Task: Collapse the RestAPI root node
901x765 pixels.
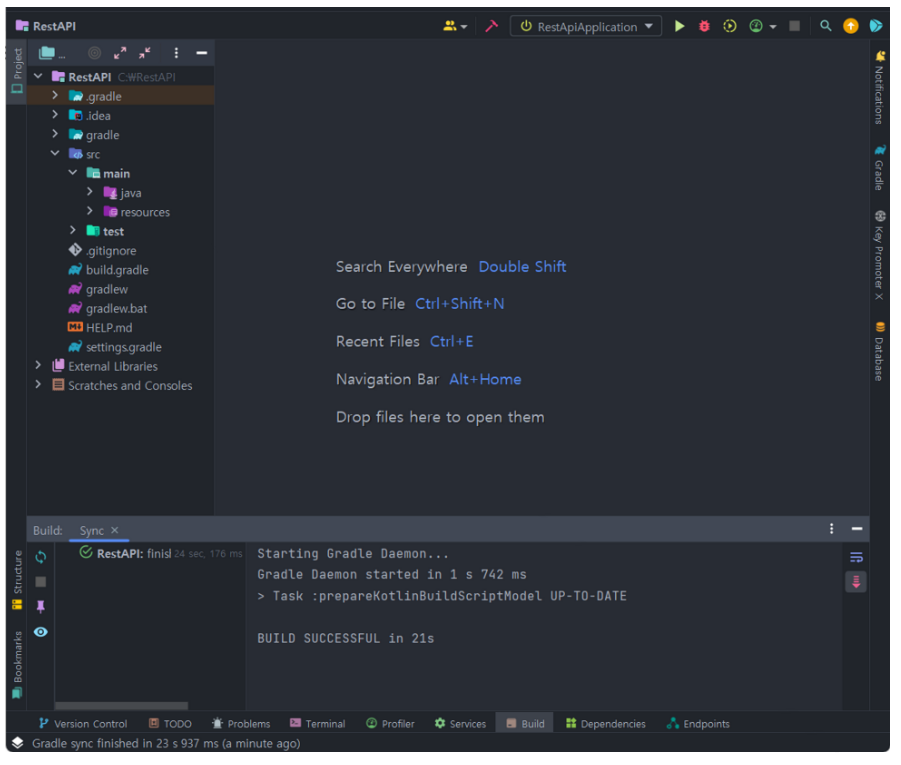Action: pyautogui.click(x=38, y=76)
